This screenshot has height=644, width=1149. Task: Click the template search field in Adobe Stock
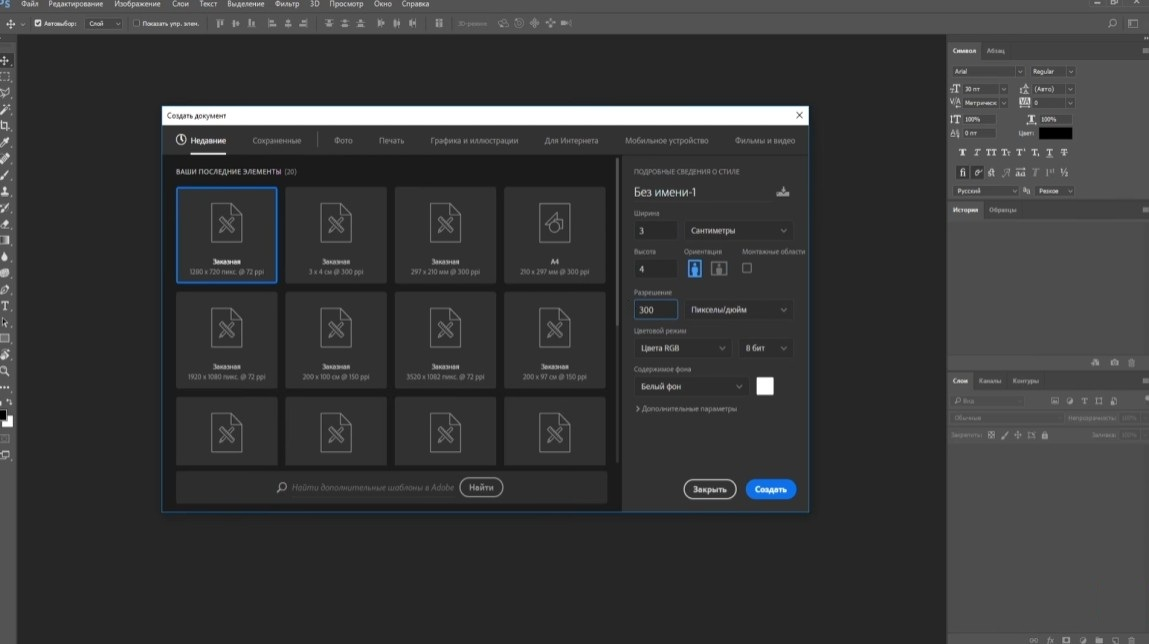[x=372, y=487]
